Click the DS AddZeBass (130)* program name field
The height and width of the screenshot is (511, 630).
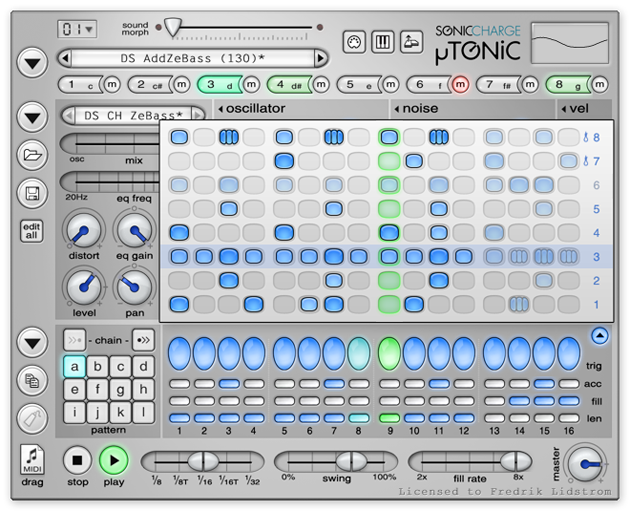tap(193, 58)
